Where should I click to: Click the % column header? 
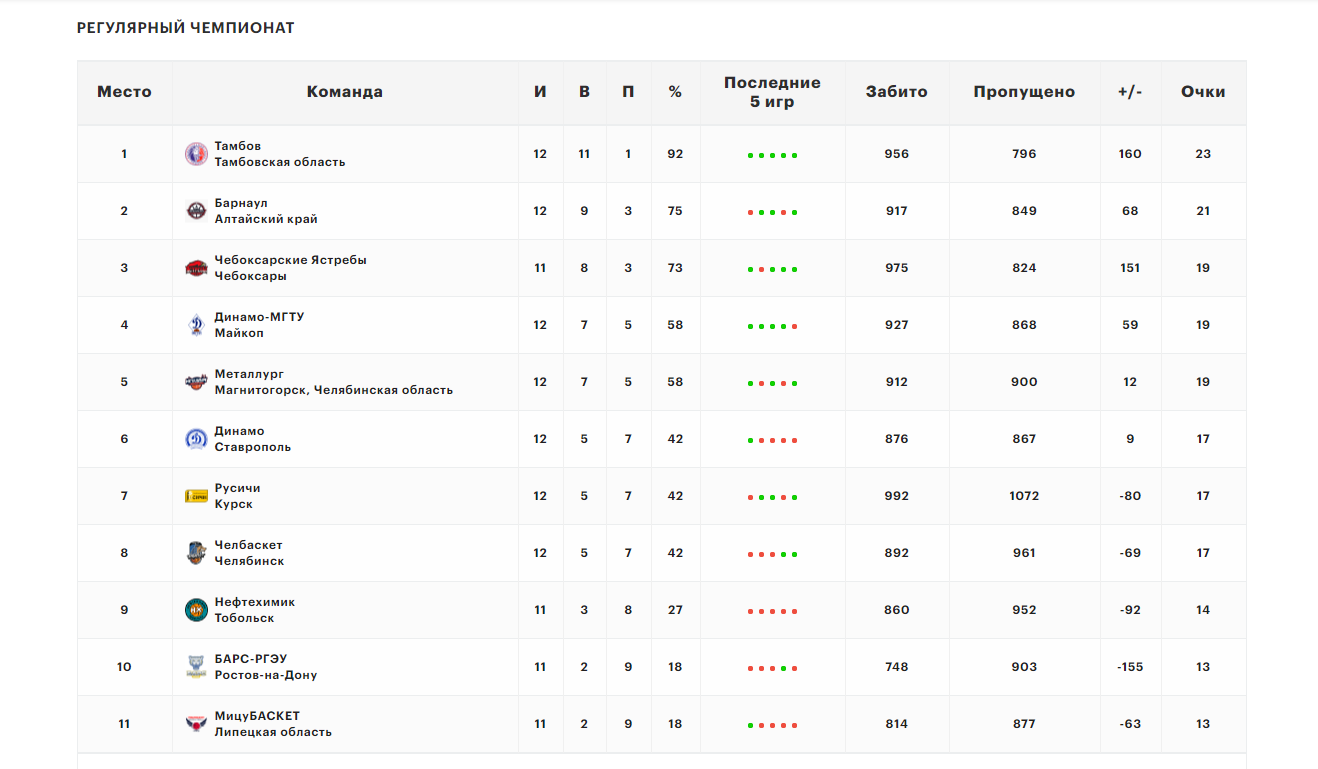(x=675, y=92)
